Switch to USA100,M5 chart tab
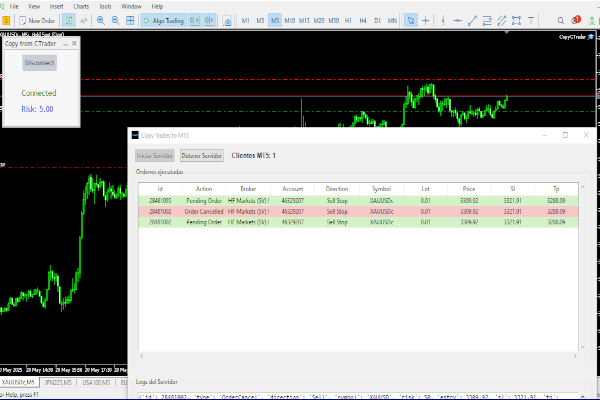The width and height of the screenshot is (600, 400). (x=96, y=382)
